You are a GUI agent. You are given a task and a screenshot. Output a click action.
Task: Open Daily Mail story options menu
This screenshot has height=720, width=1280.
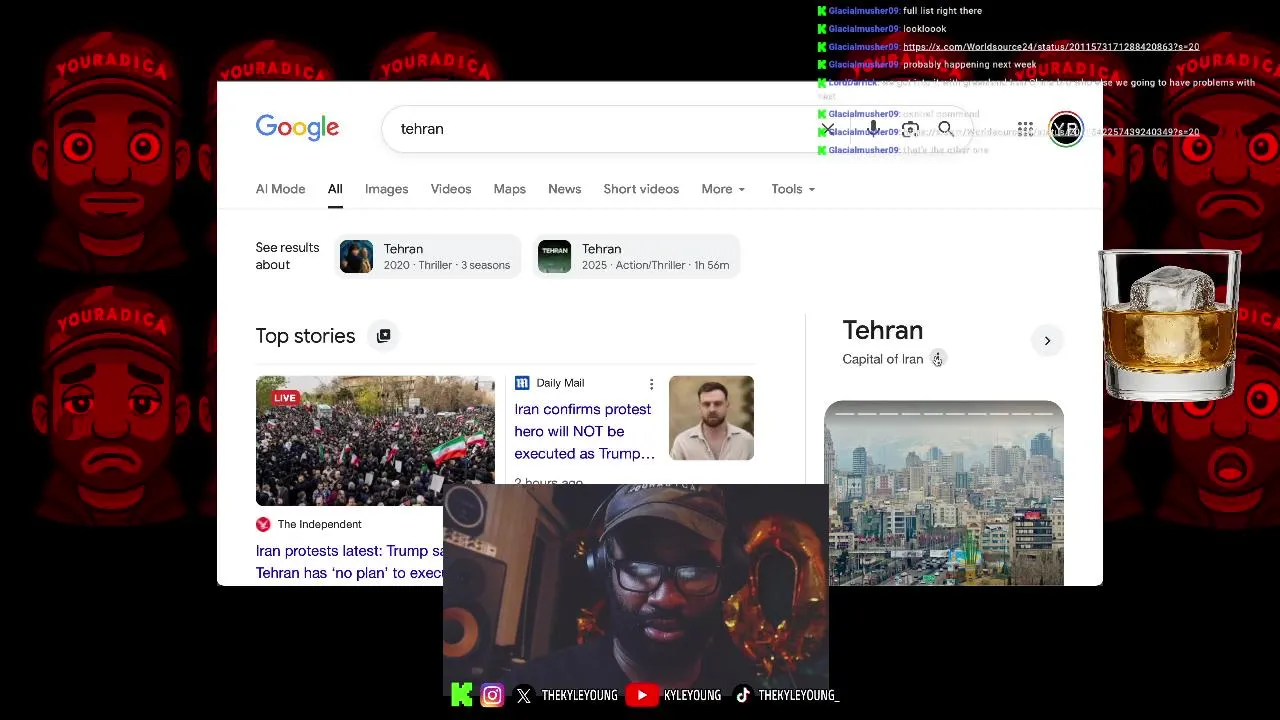651,384
